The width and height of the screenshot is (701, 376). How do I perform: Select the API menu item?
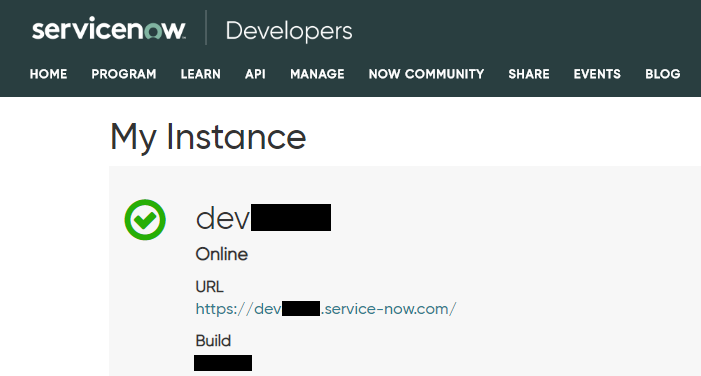tap(255, 74)
